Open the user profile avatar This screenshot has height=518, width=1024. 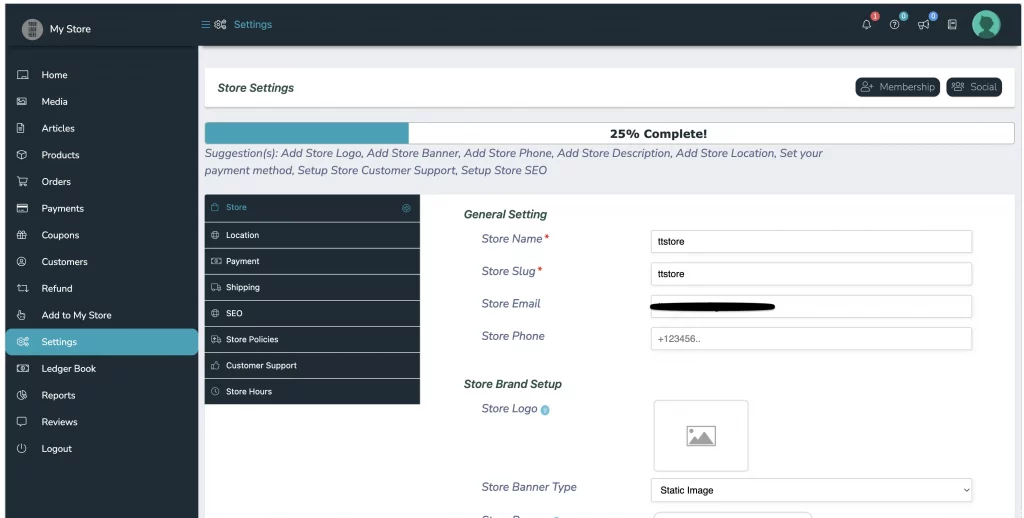point(986,25)
